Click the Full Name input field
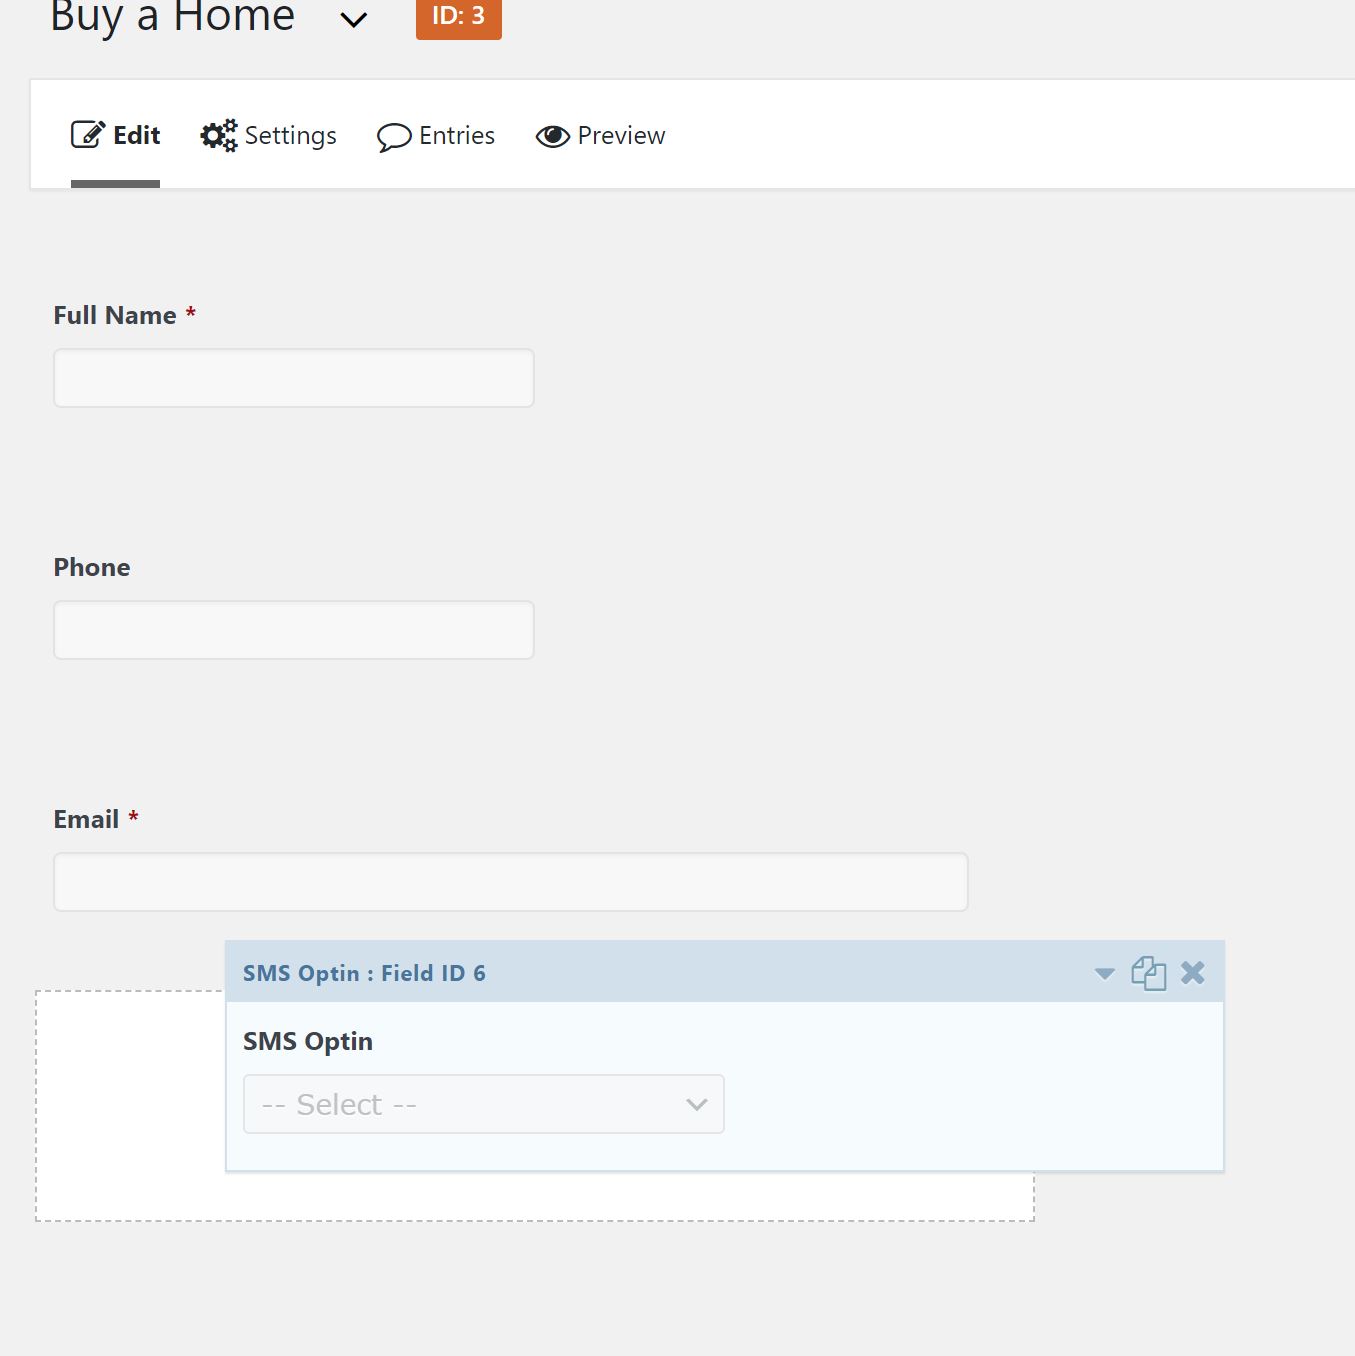 pyautogui.click(x=293, y=378)
